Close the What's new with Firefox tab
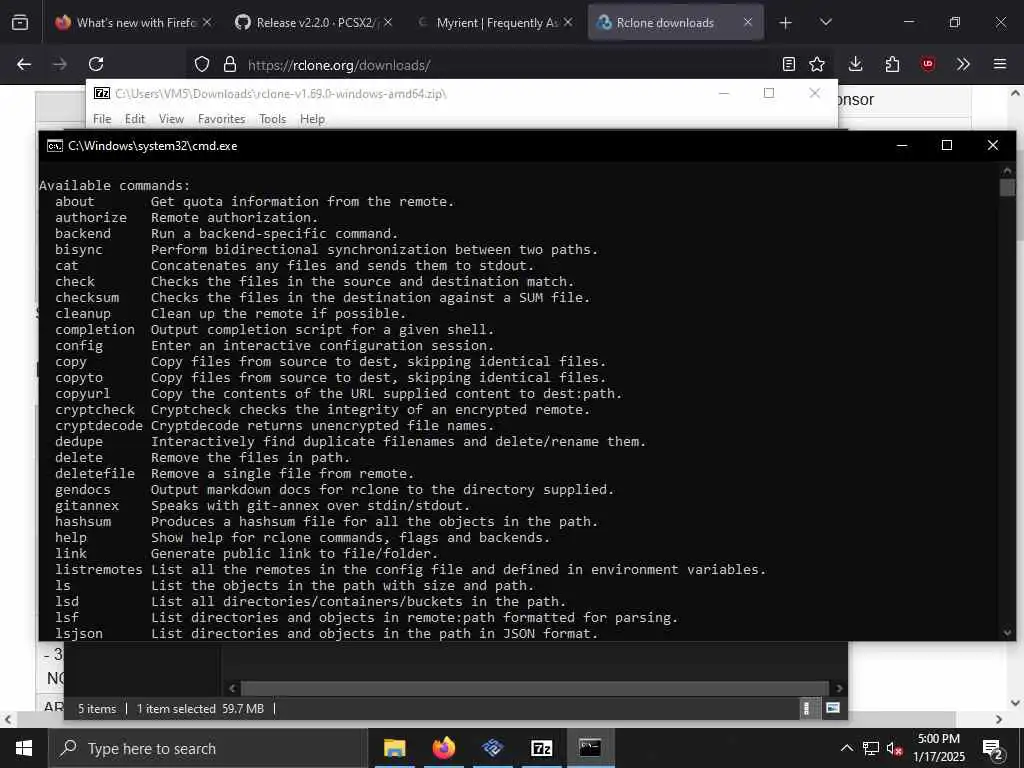The height and width of the screenshot is (768, 1024). click(206, 22)
